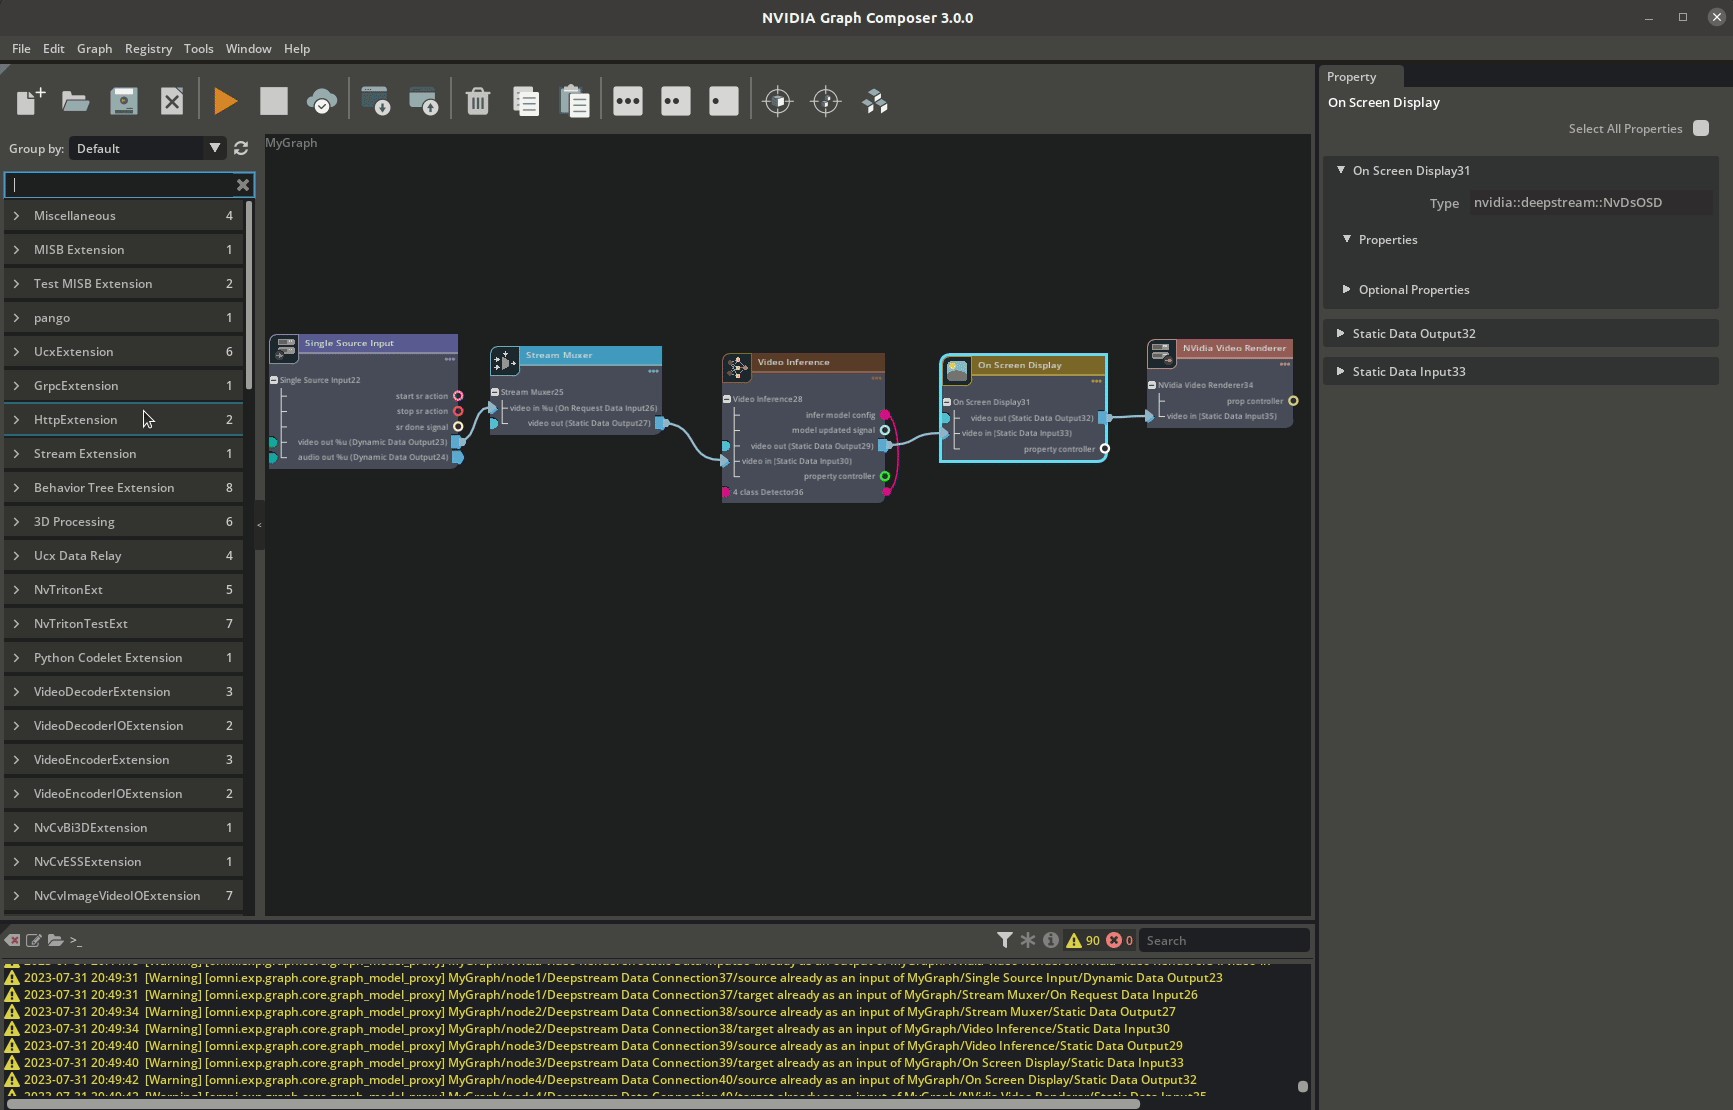Viewport: 1733px width, 1110px height.
Task: Expand the Behavior Tree Extension group
Action: [x=16, y=488]
